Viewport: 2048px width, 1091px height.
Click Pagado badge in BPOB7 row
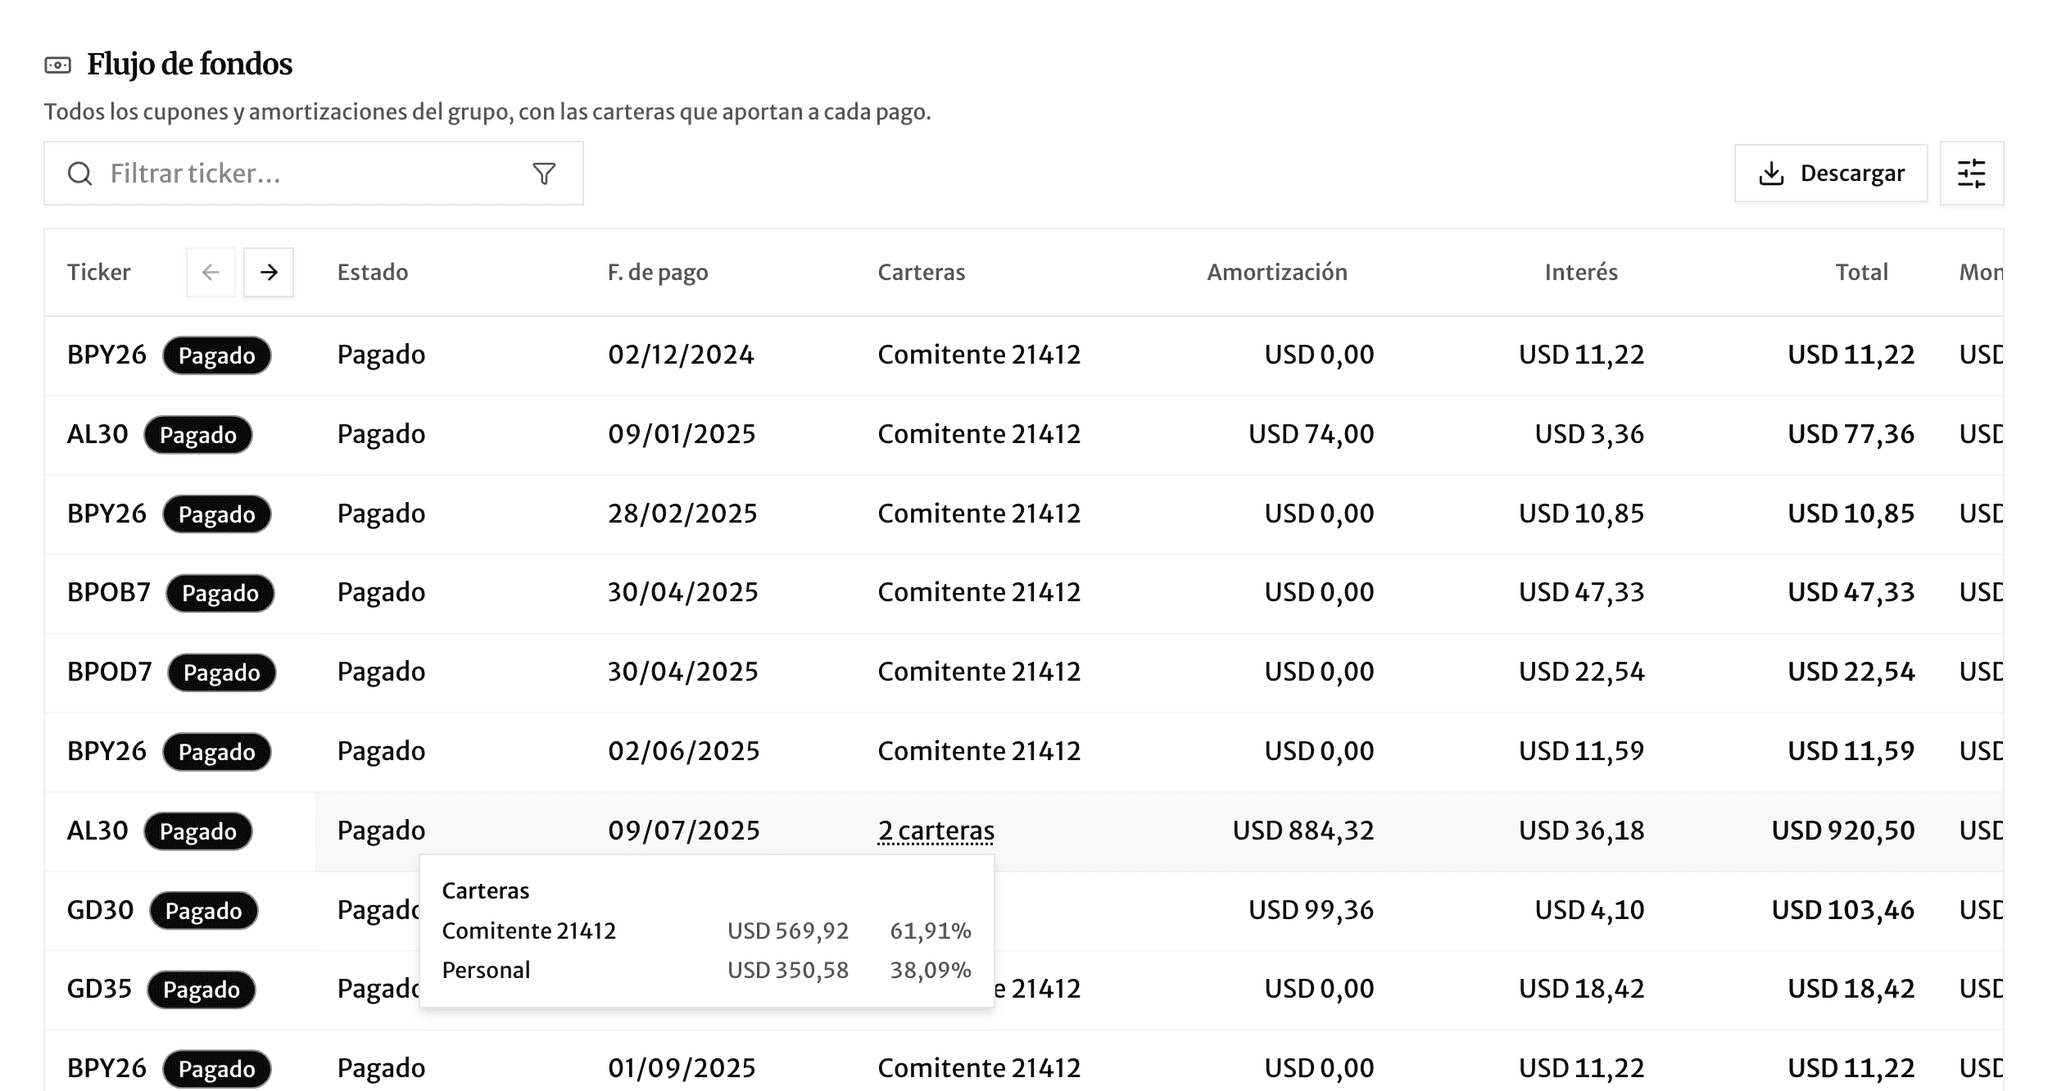(x=220, y=593)
